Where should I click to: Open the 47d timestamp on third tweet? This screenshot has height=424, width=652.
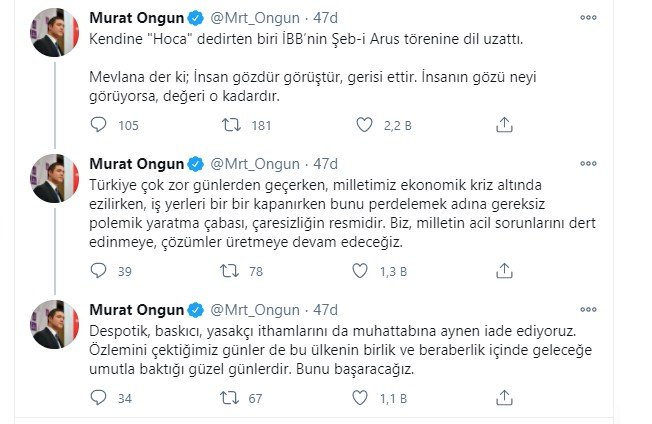[325, 310]
